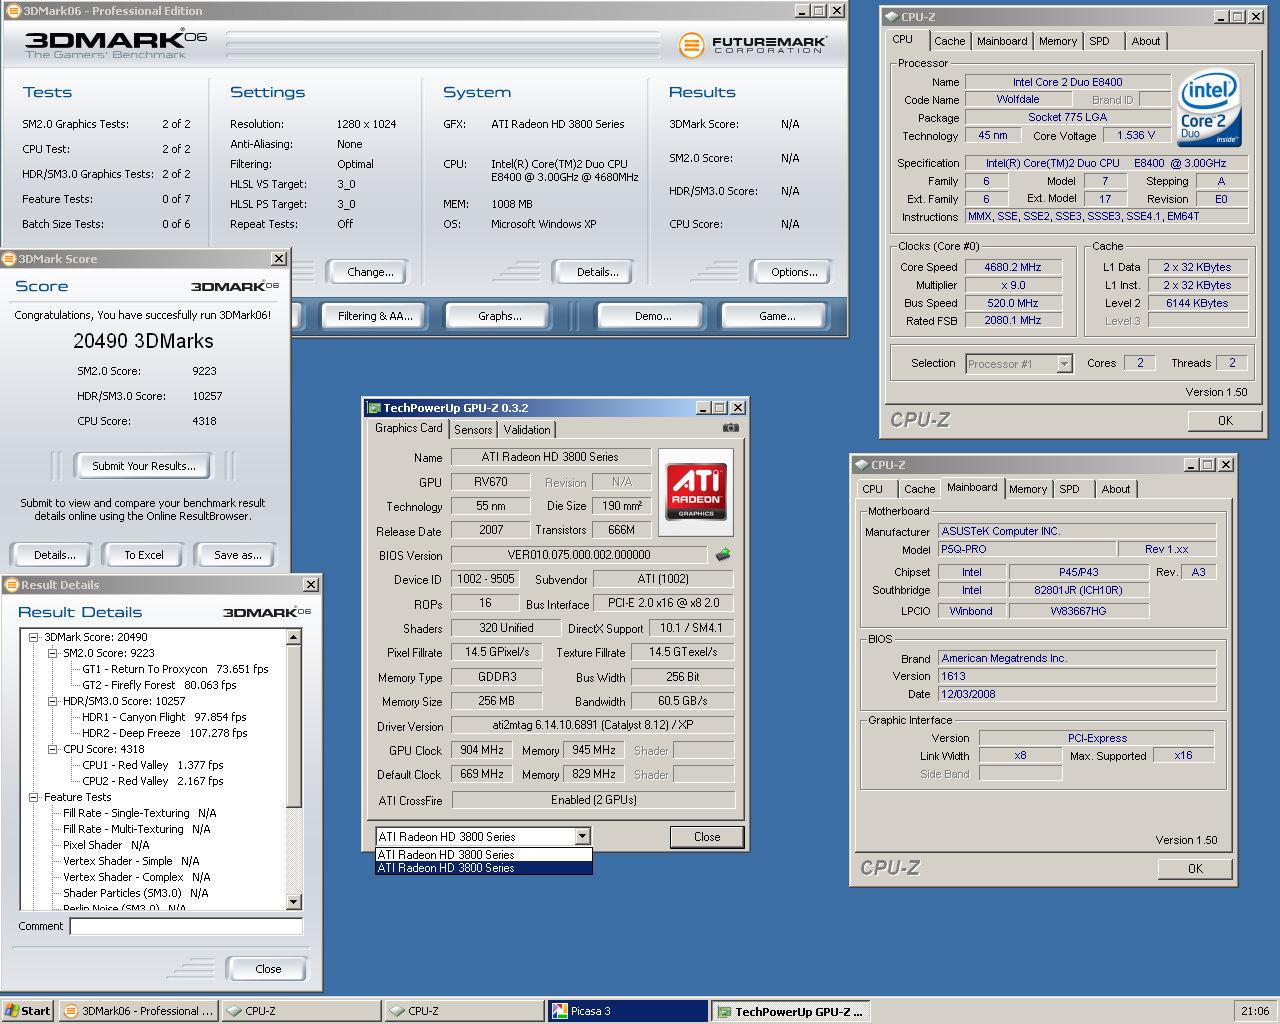Collapse the Feature Tests tree node

click(x=33, y=797)
